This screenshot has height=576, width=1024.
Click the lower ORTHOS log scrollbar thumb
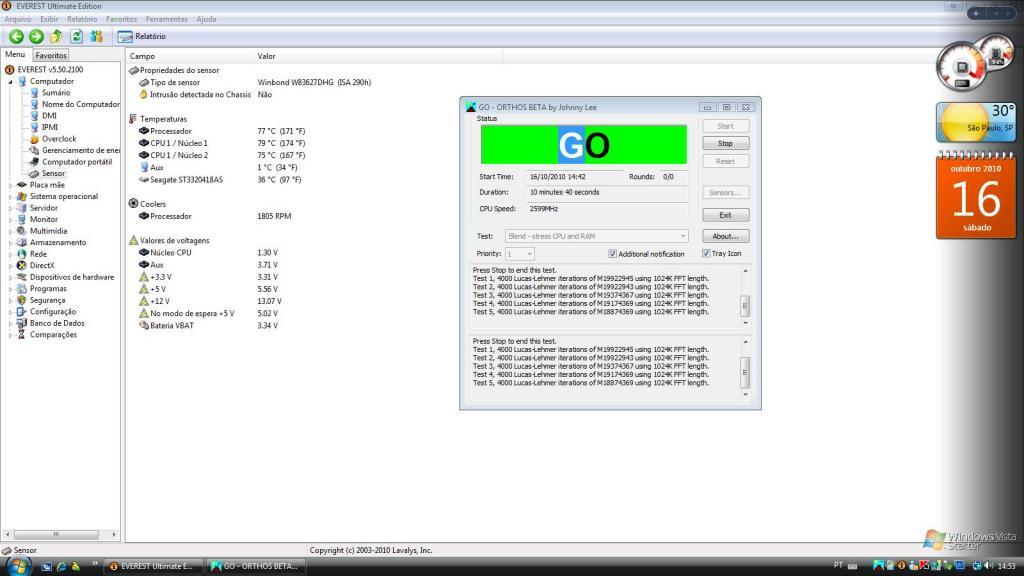[x=744, y=372]
